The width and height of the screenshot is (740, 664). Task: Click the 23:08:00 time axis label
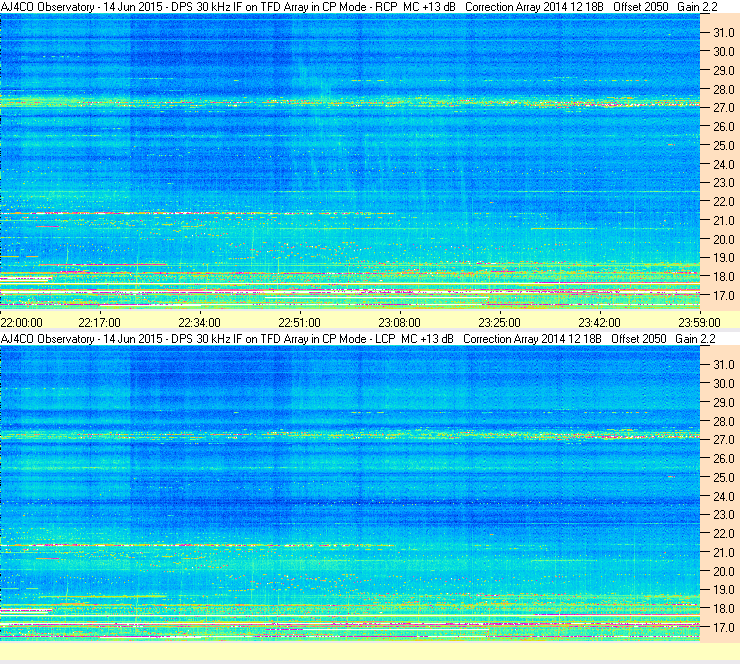pyautogui.click(x=399, y=323)
